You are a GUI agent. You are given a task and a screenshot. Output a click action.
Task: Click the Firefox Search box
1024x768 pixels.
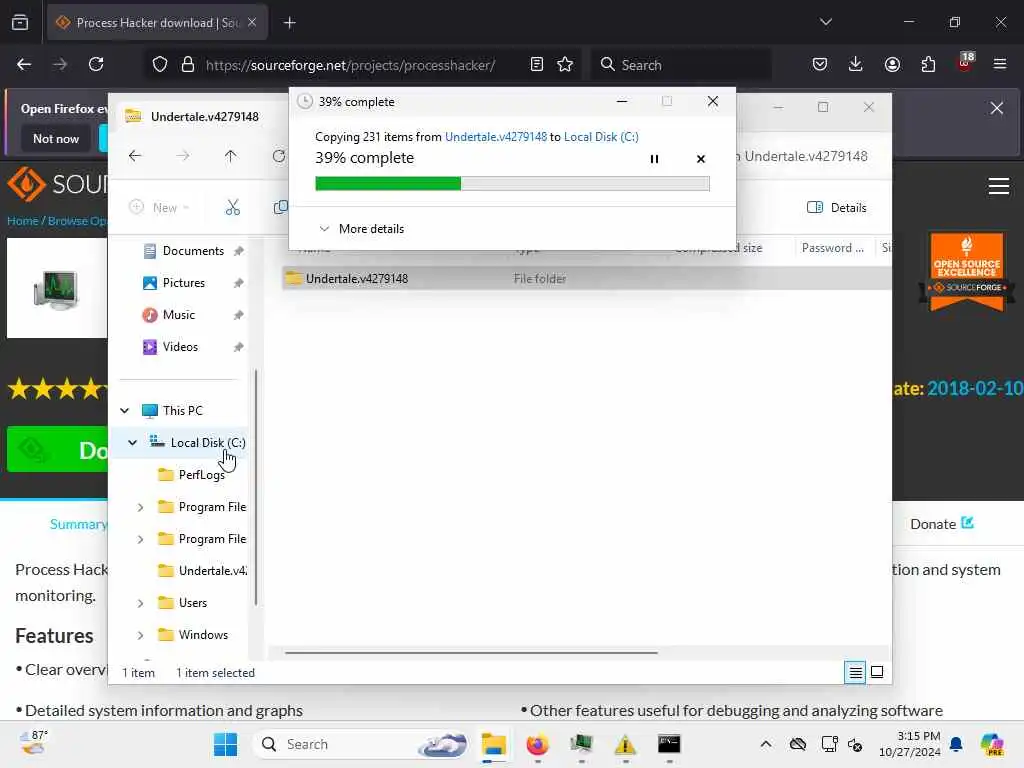(x=681, y=65)
